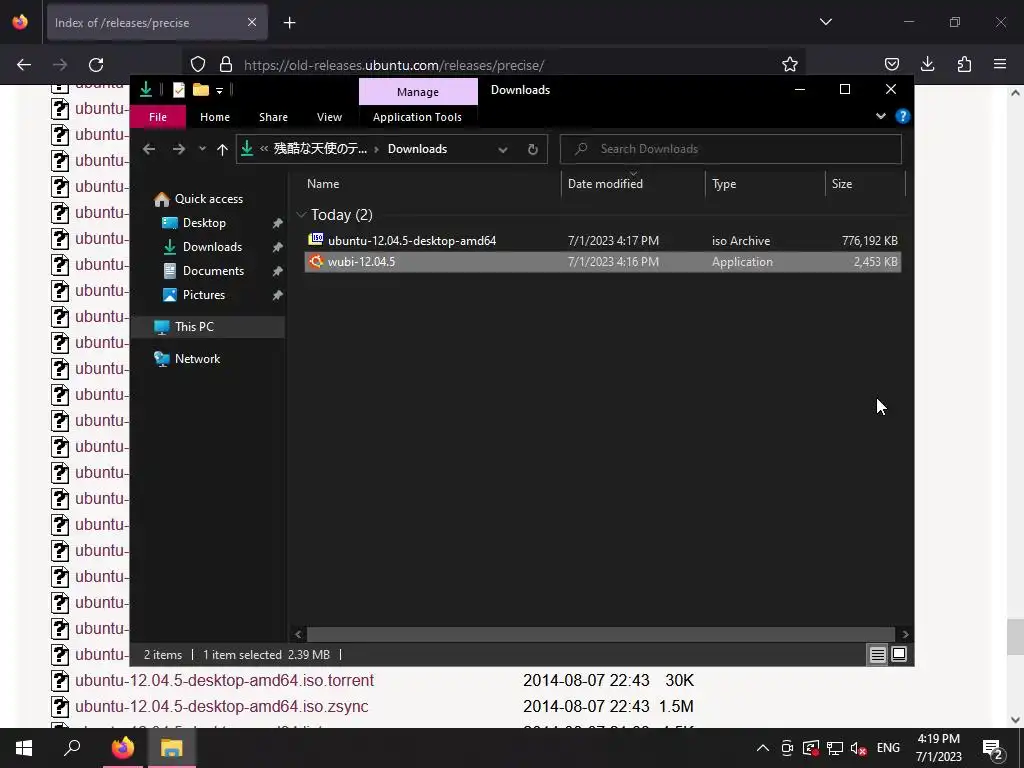Open the notification center
1024x768 pixels.
(x=993, y=749)
